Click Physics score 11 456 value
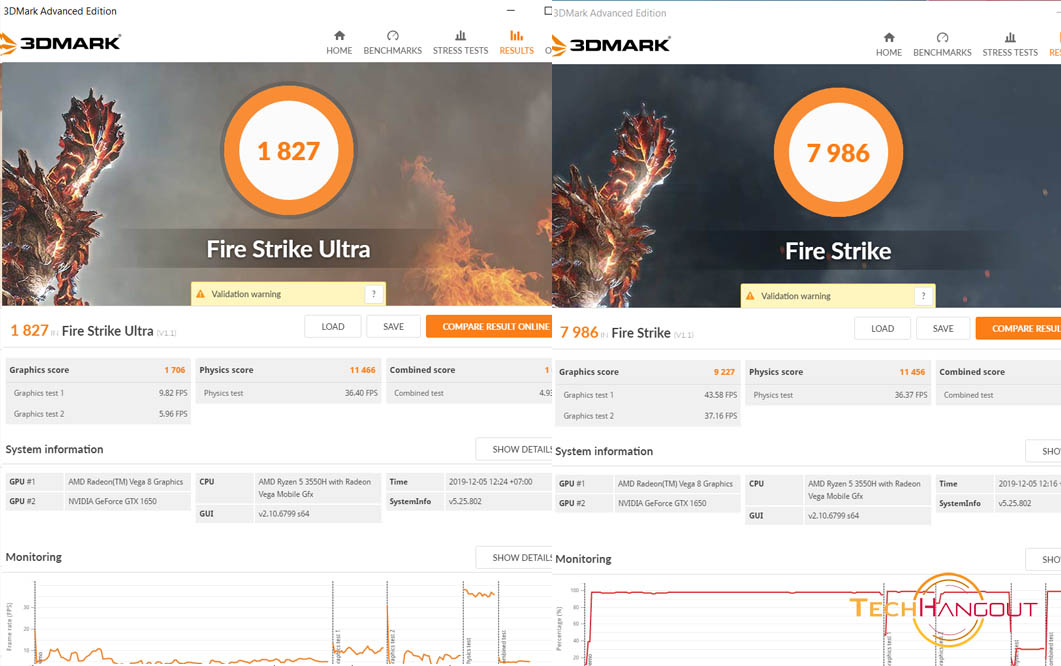The image size is (1061, 666). tap(912, 372)
